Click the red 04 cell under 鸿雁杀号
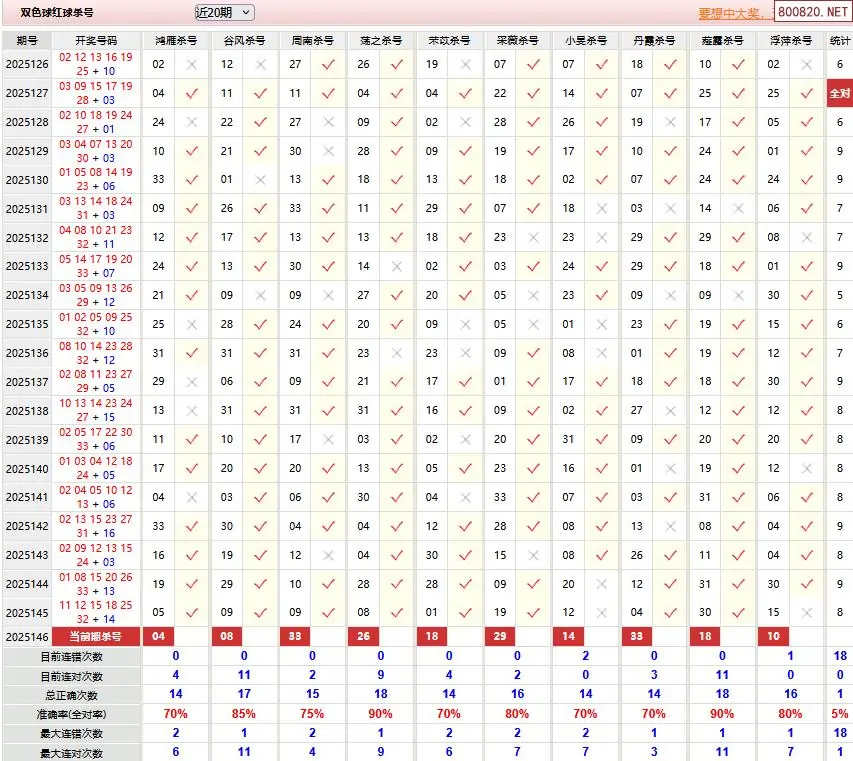 pyautogui.click(x=159, y=636)
